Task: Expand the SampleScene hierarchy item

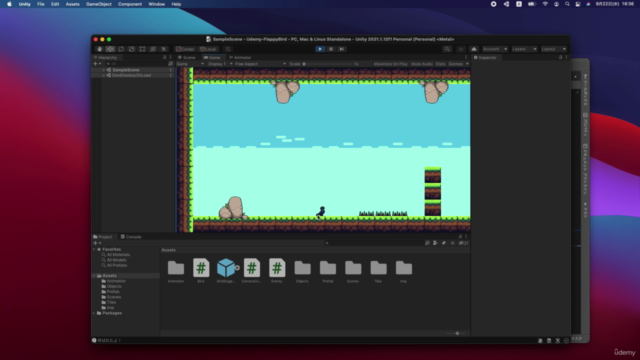Action: tap(104, 70)
